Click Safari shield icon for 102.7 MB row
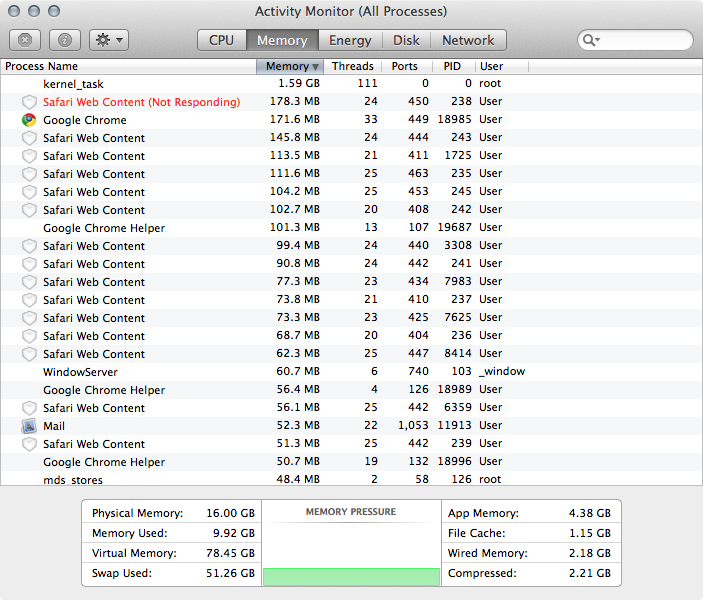This screenshot has height=600, width=703. click(x=29, y=210)
